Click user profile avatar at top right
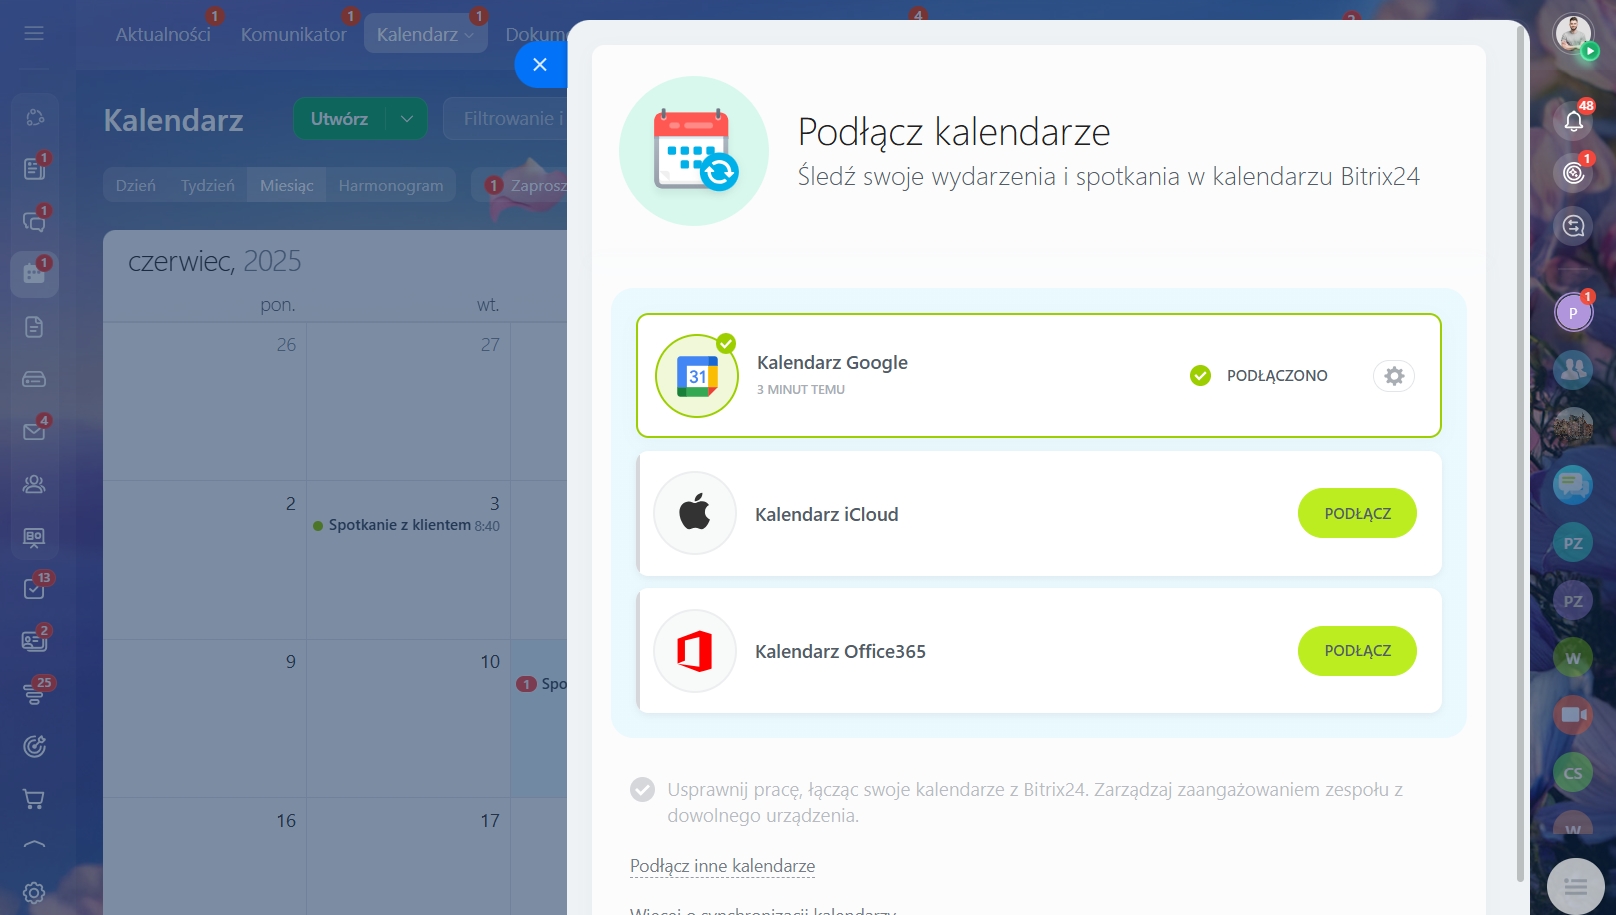Viewport: 1616px width, 915px height. coord(1573,35)
